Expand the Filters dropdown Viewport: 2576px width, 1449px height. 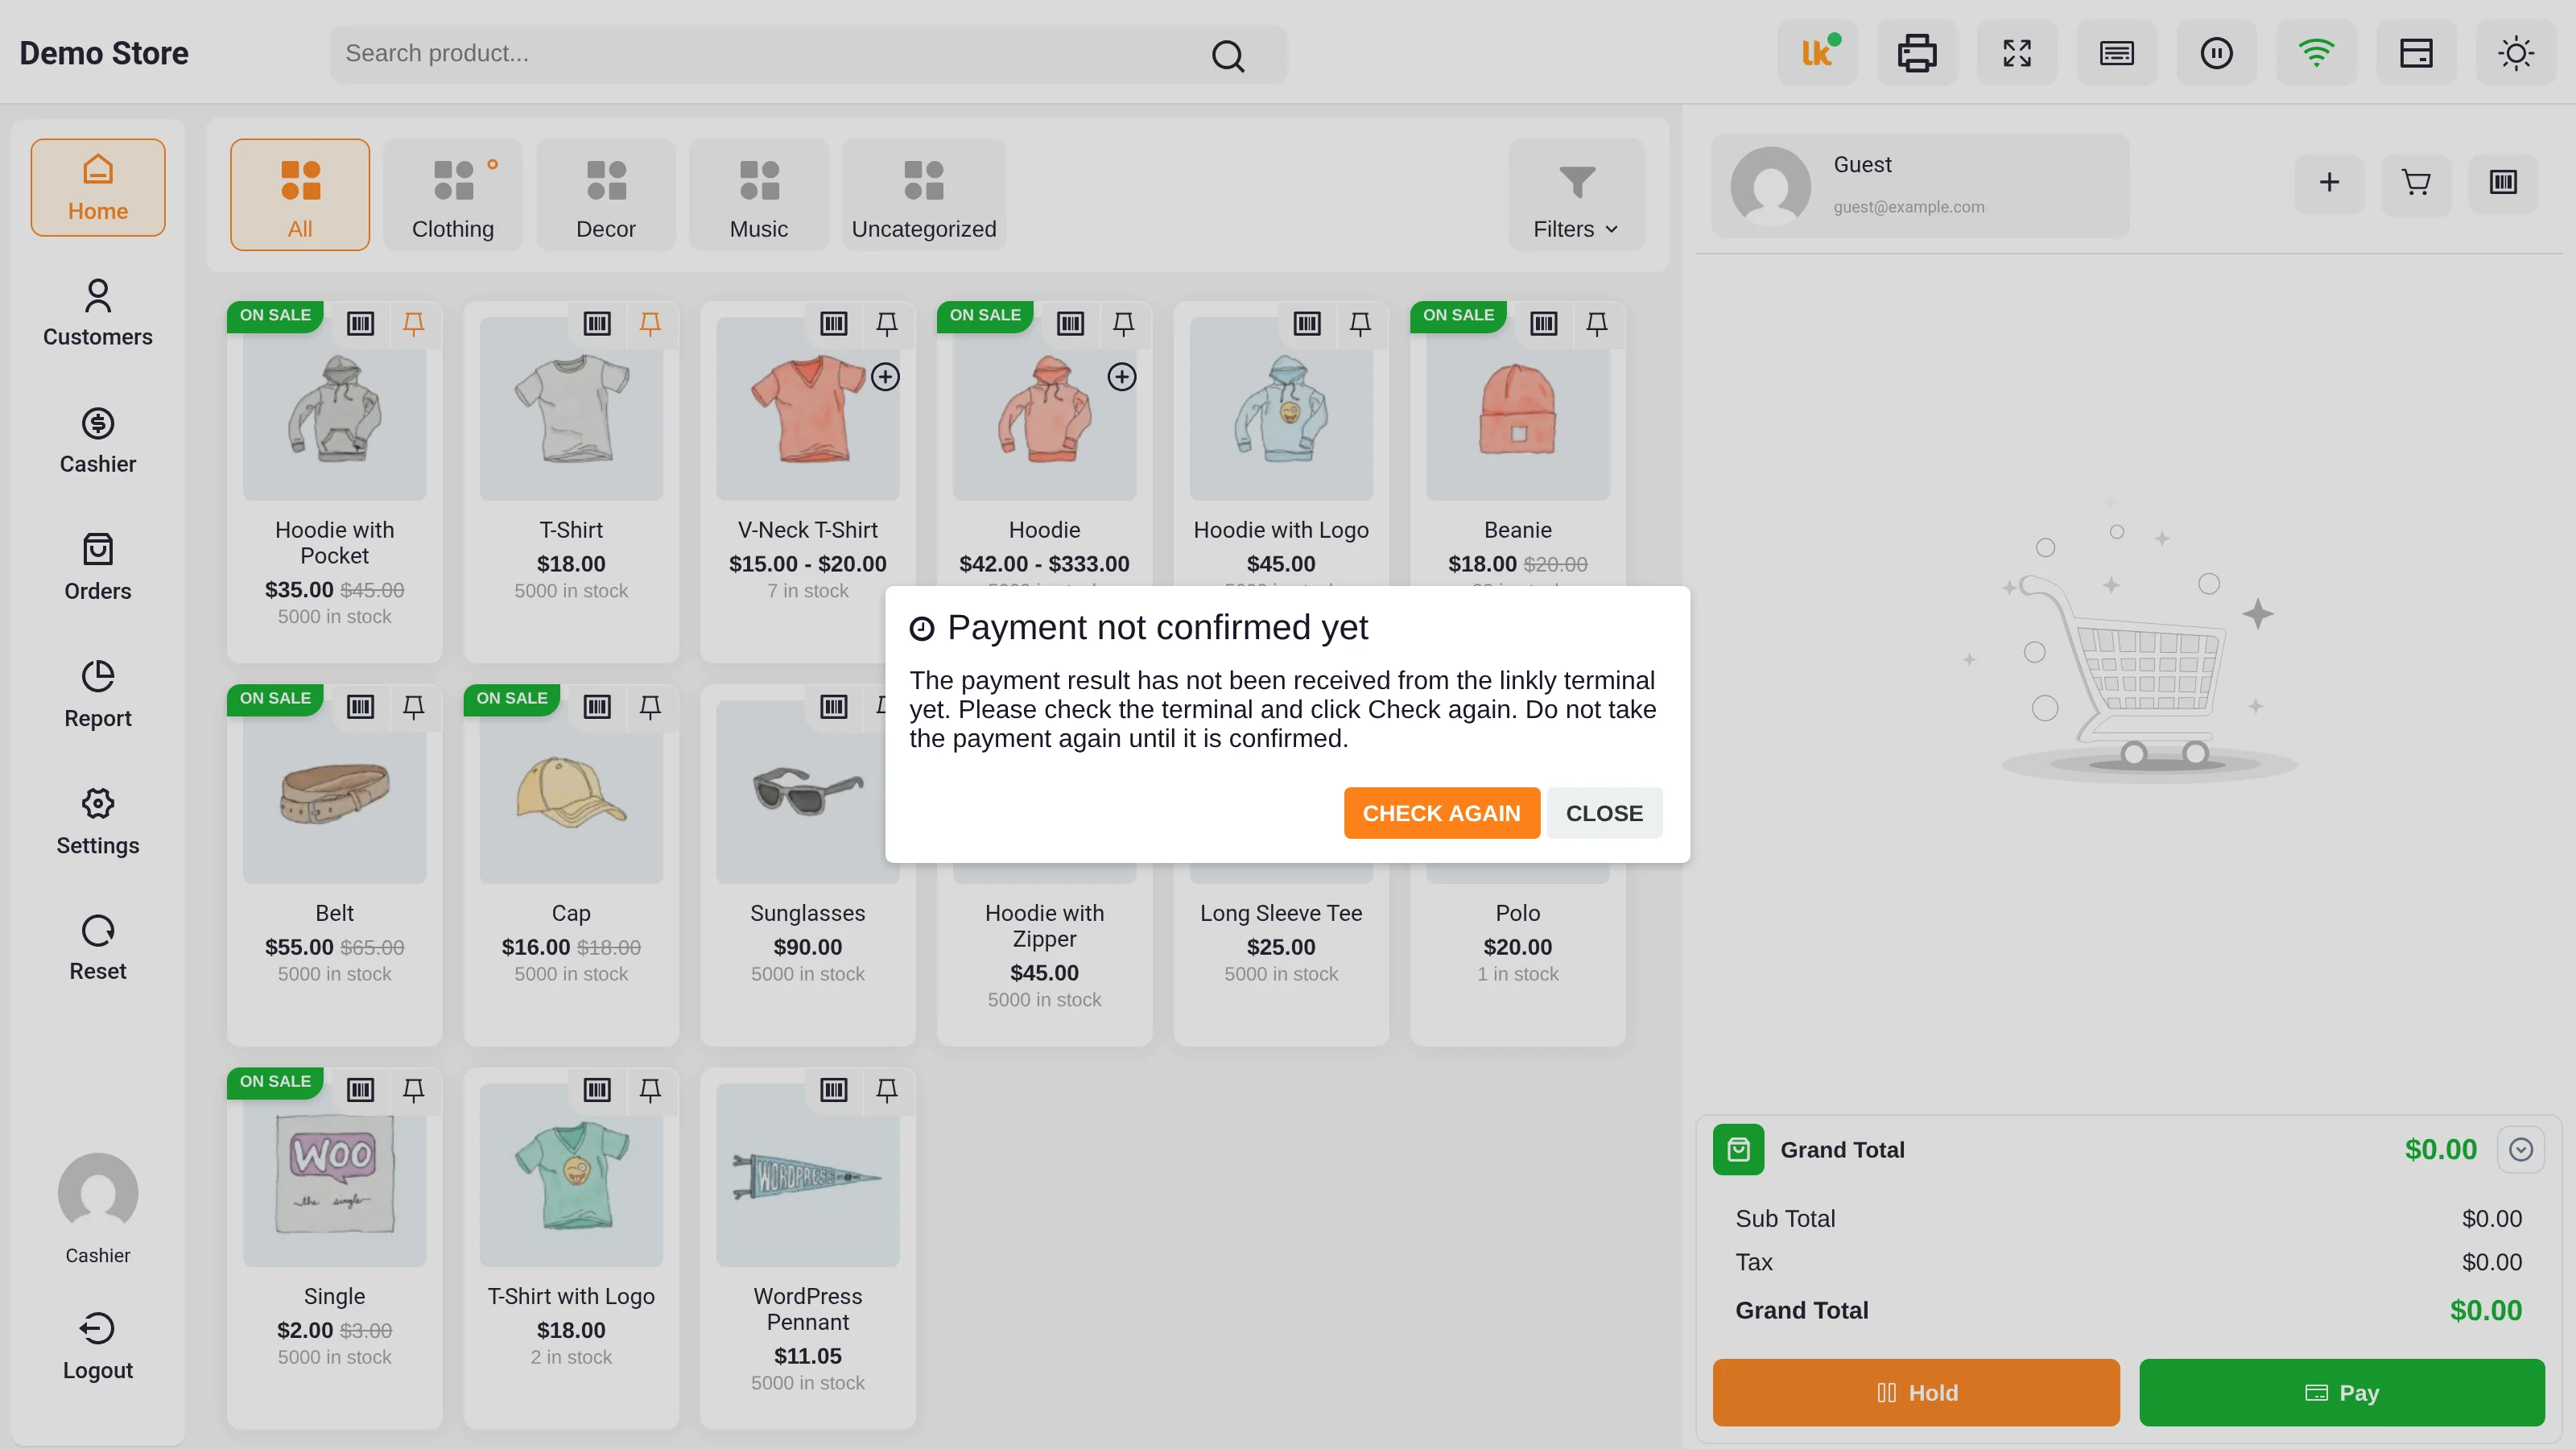click(1577, 195)
